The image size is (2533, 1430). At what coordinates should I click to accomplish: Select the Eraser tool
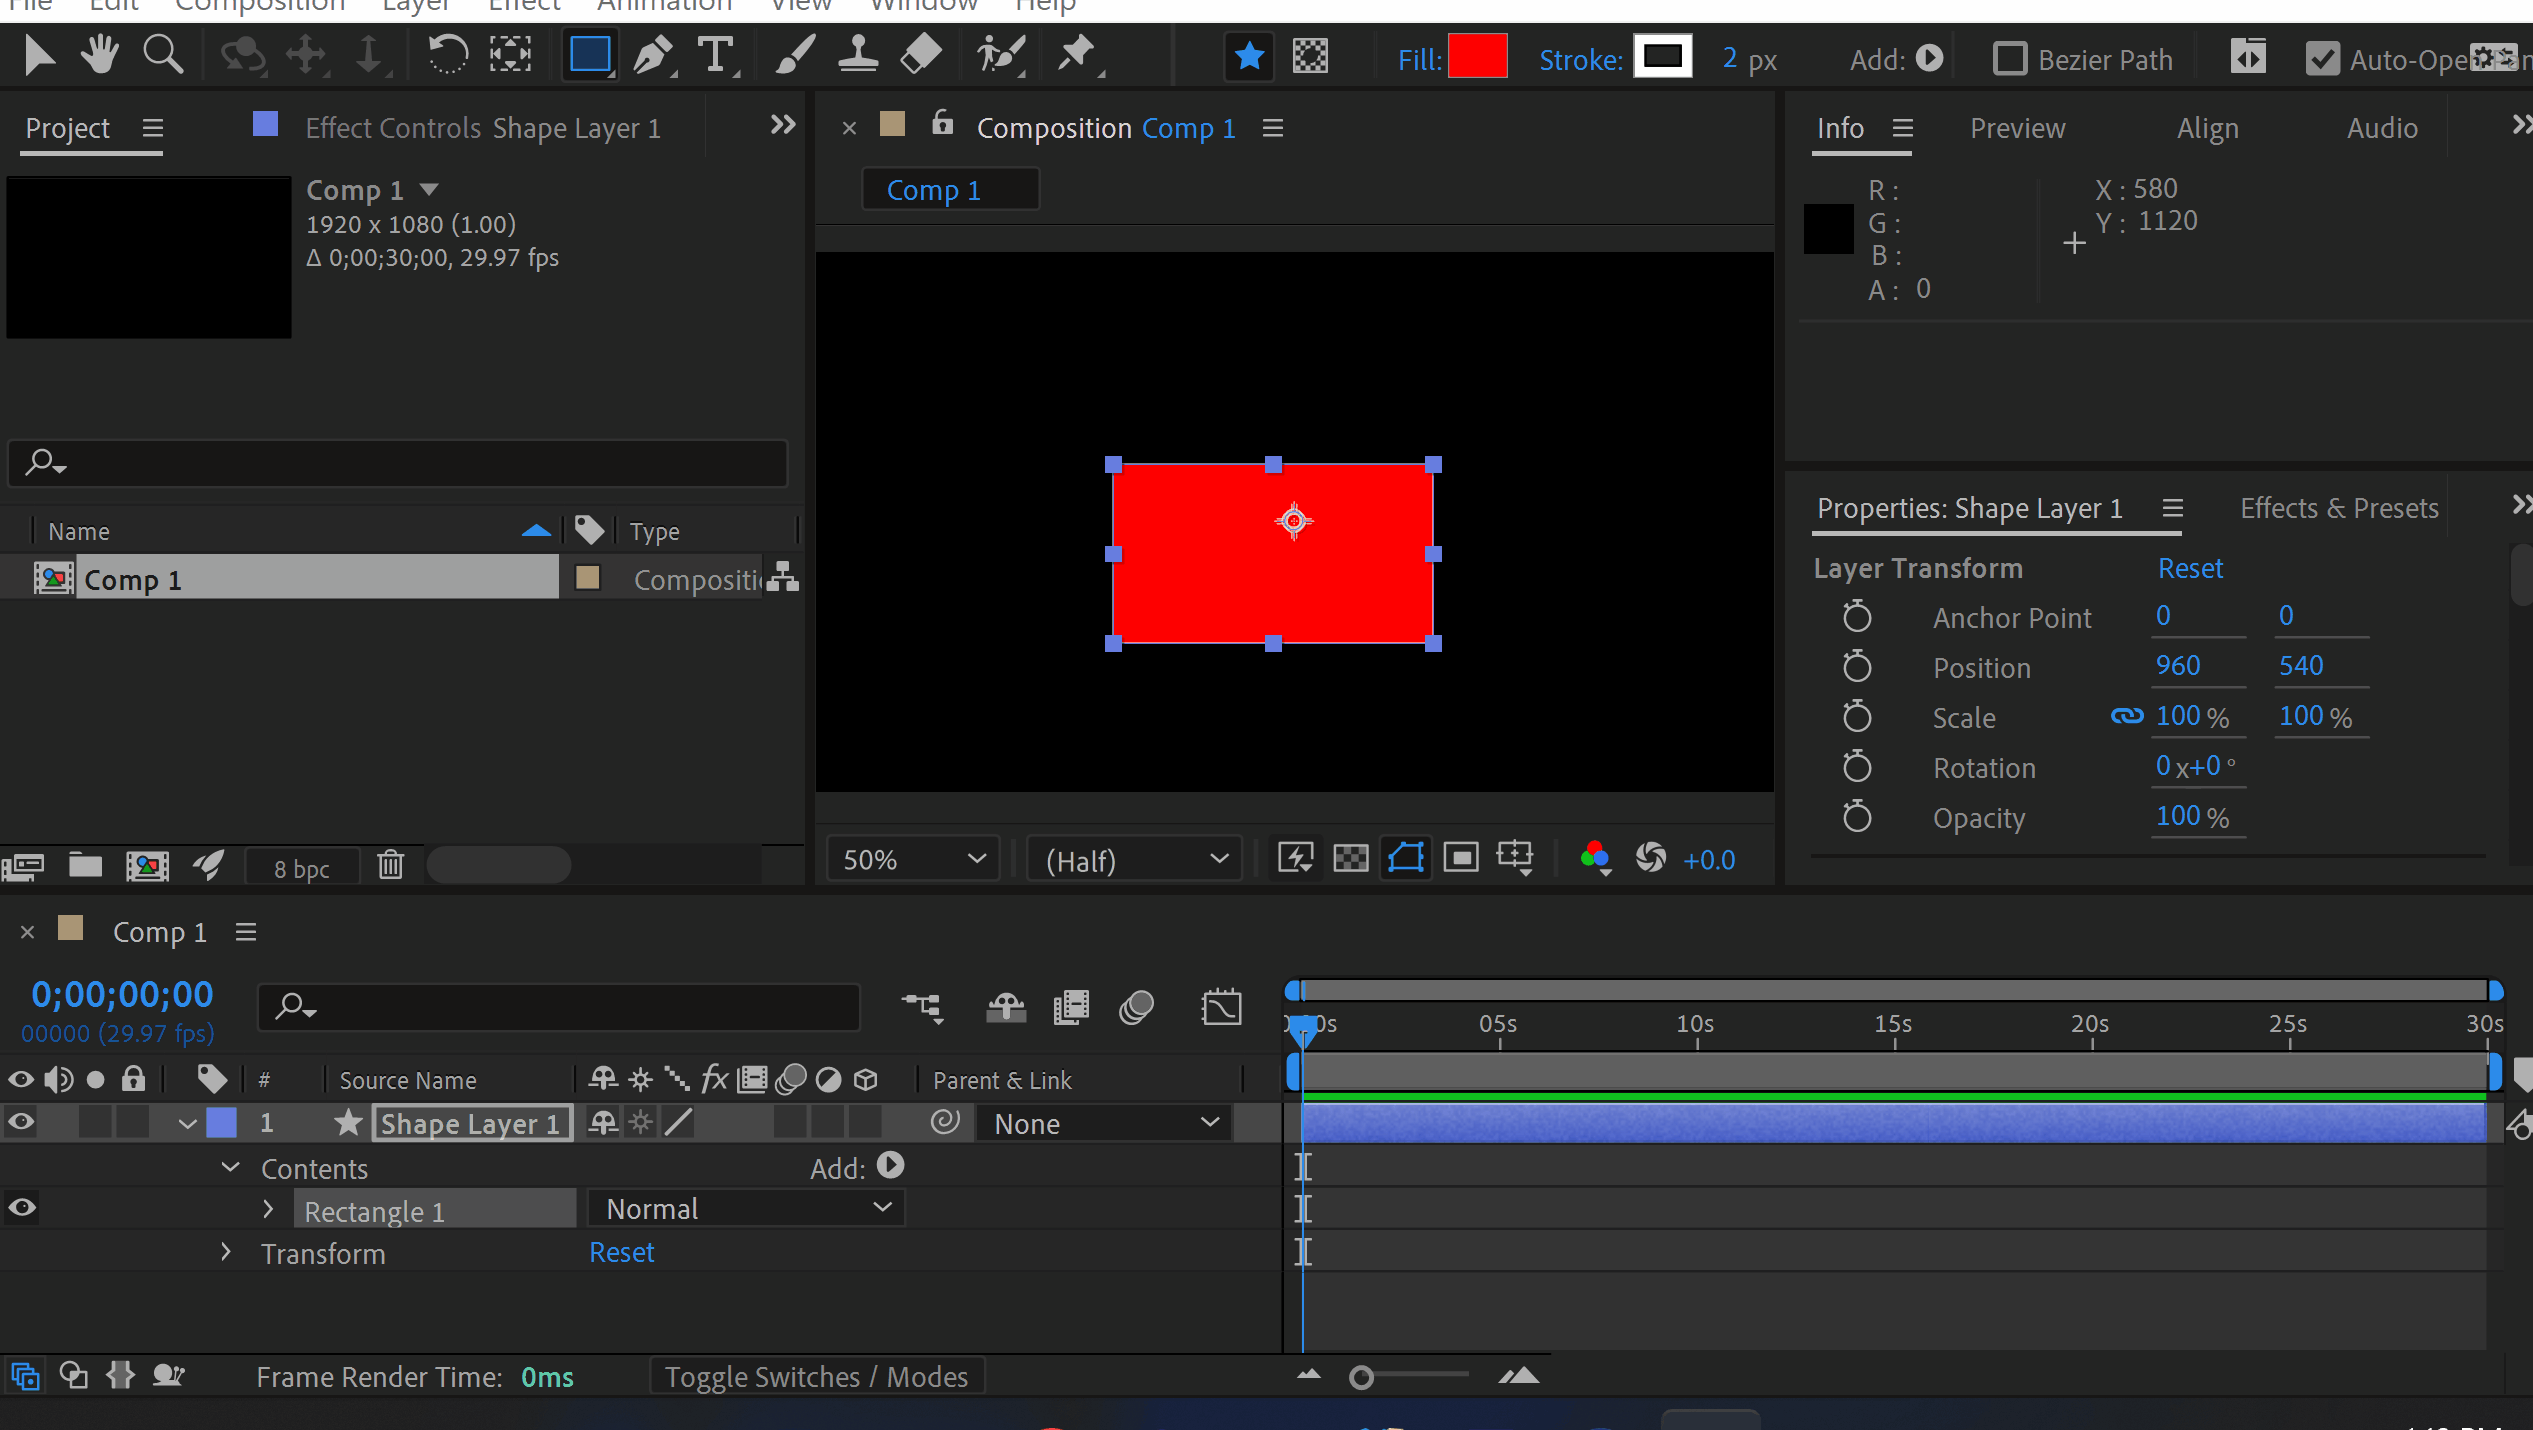pos(919,55)
